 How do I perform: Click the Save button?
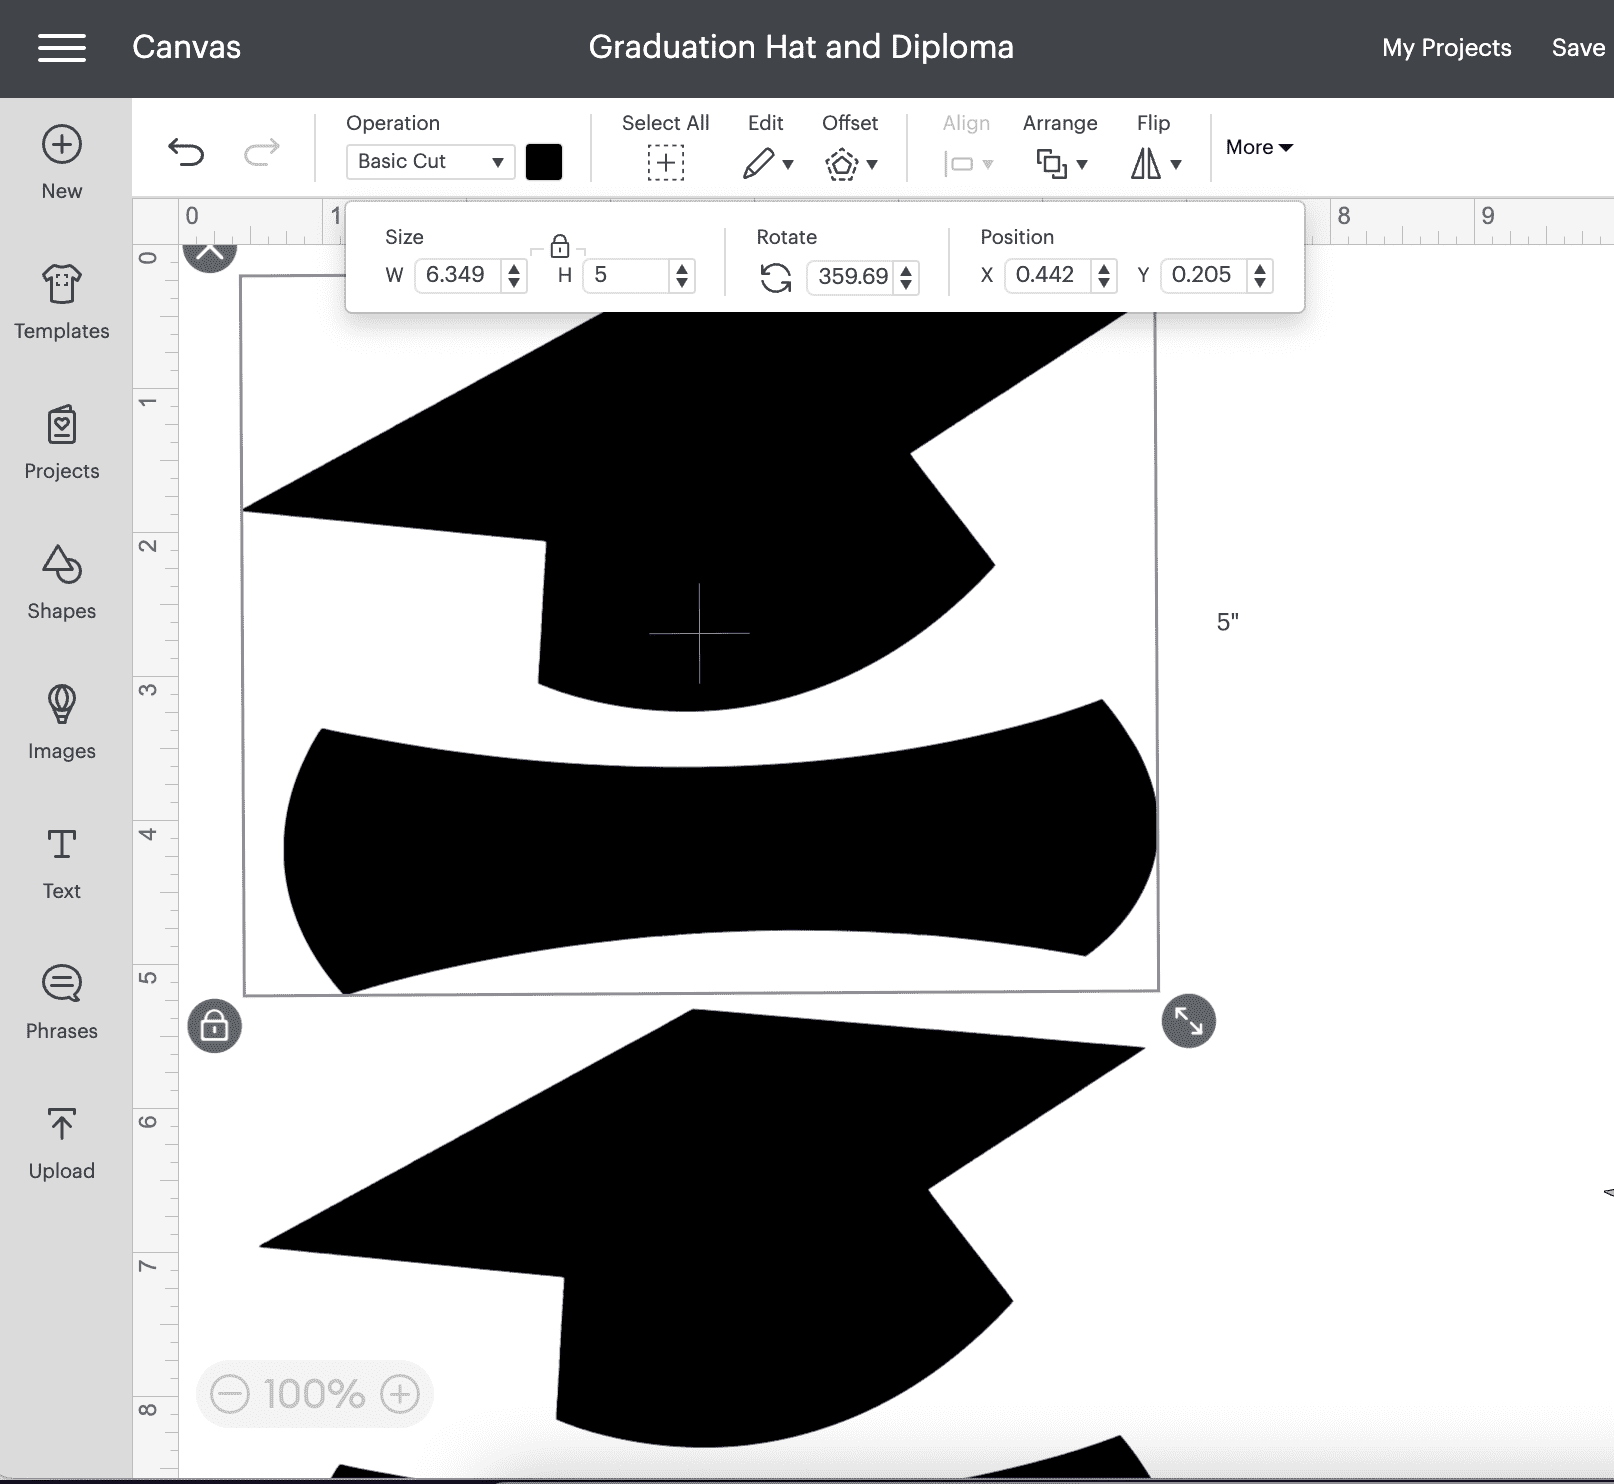[1578, 48]
